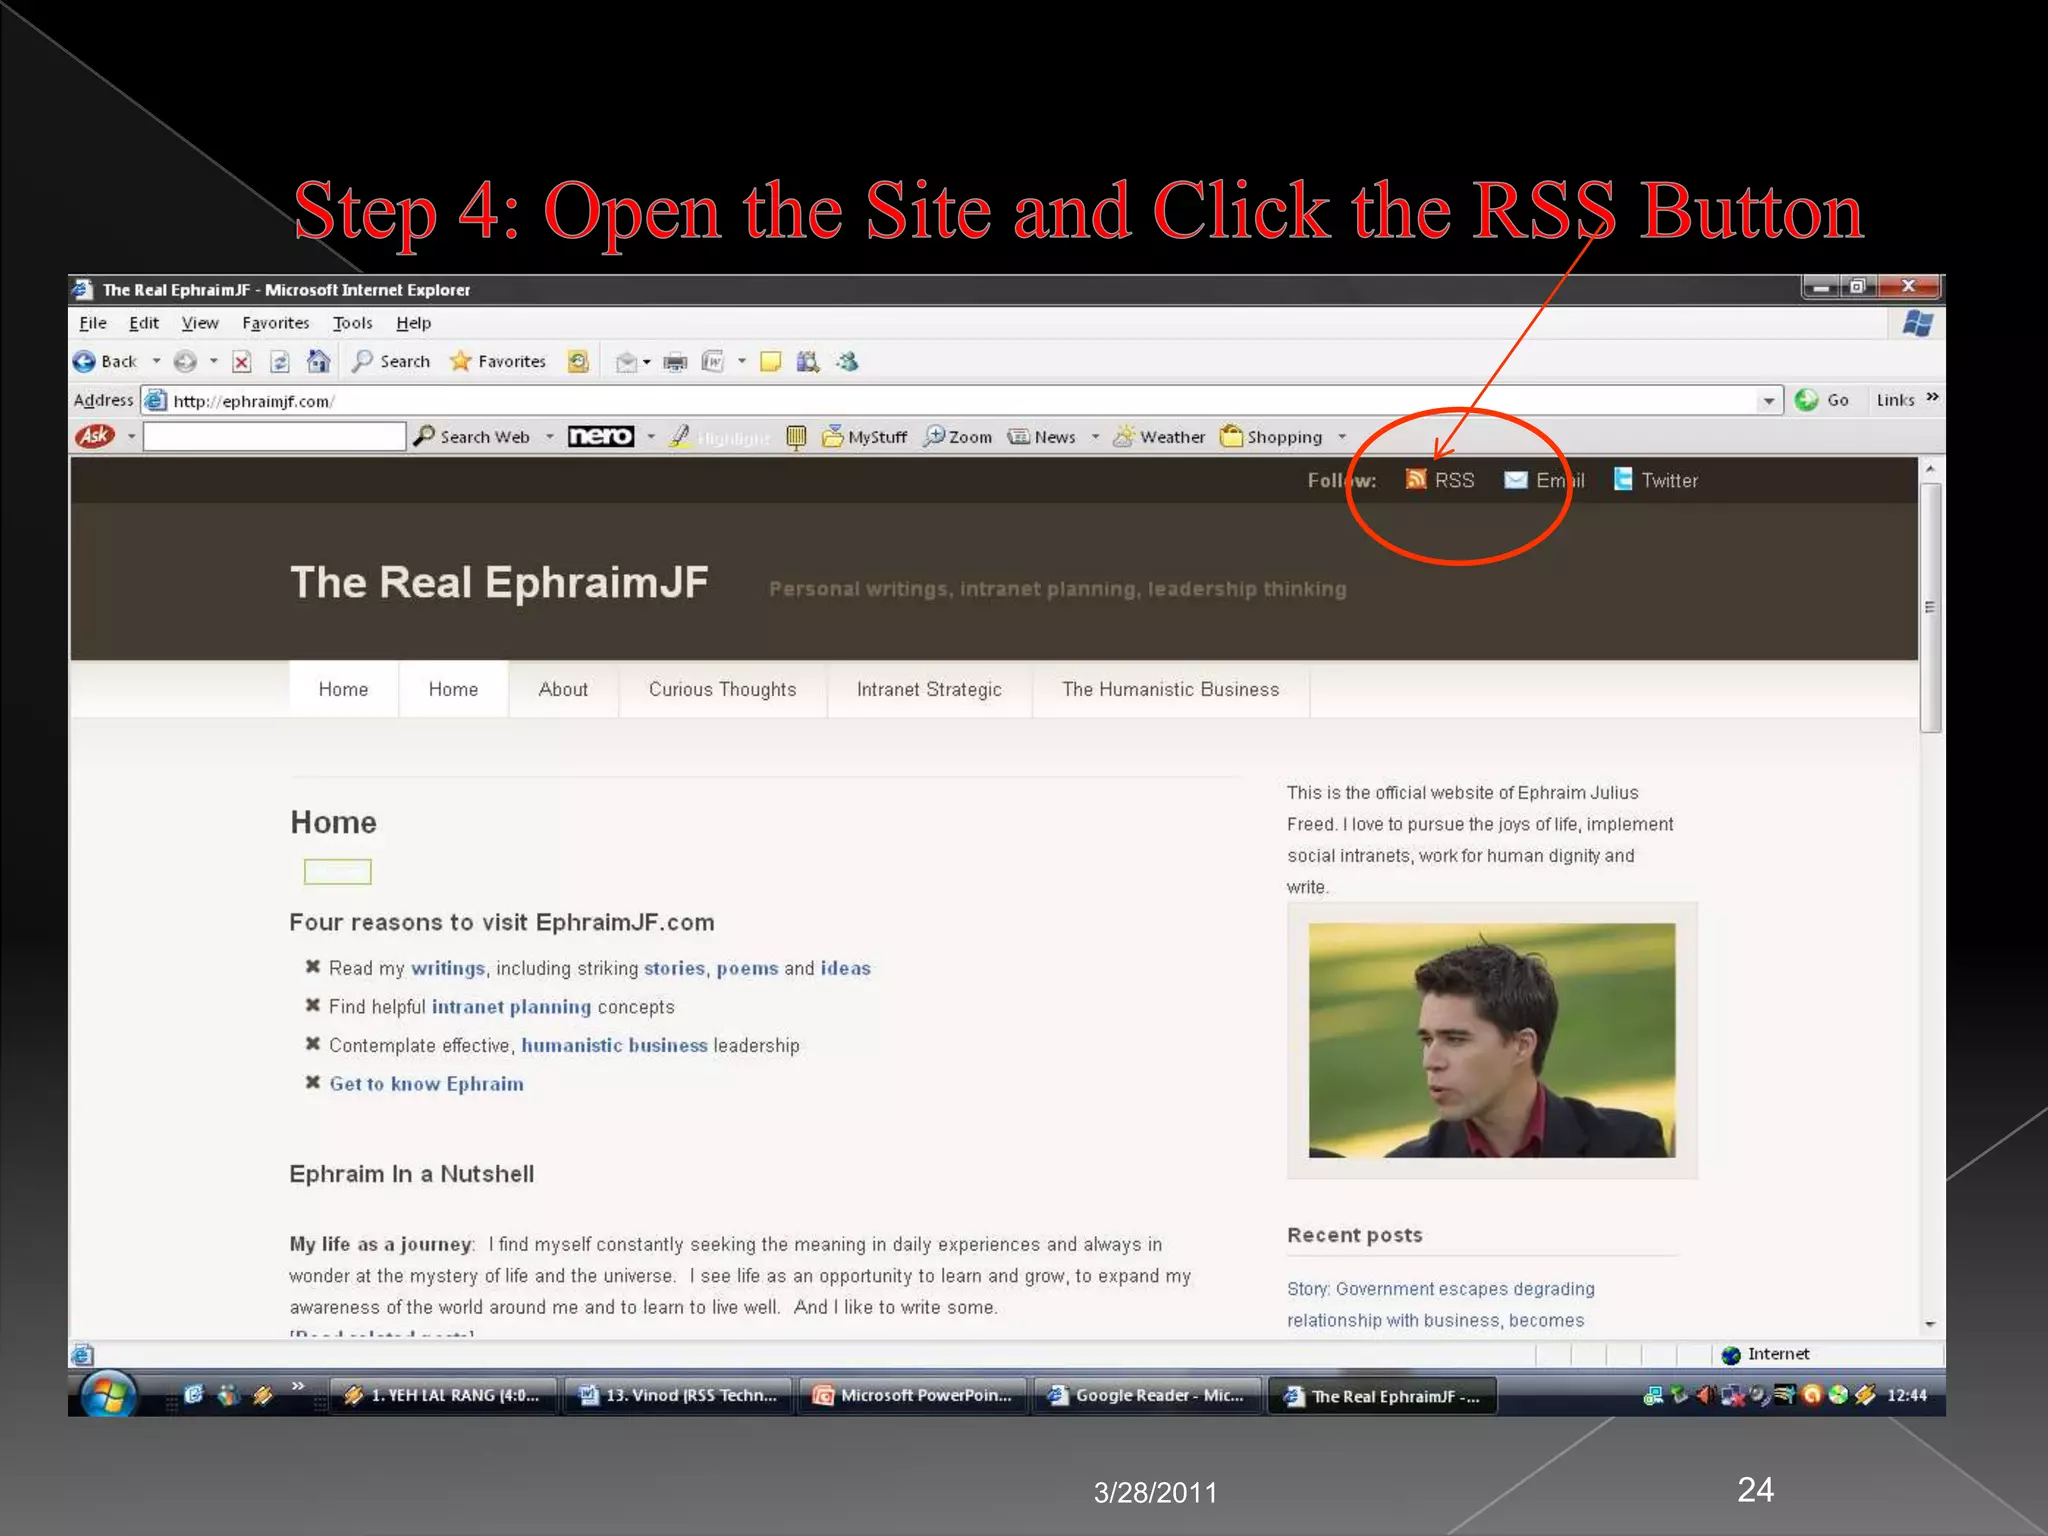Switch to '13. Vinod' taskbar button
2048x1536 pixels.
click(x=679, y=1395)
